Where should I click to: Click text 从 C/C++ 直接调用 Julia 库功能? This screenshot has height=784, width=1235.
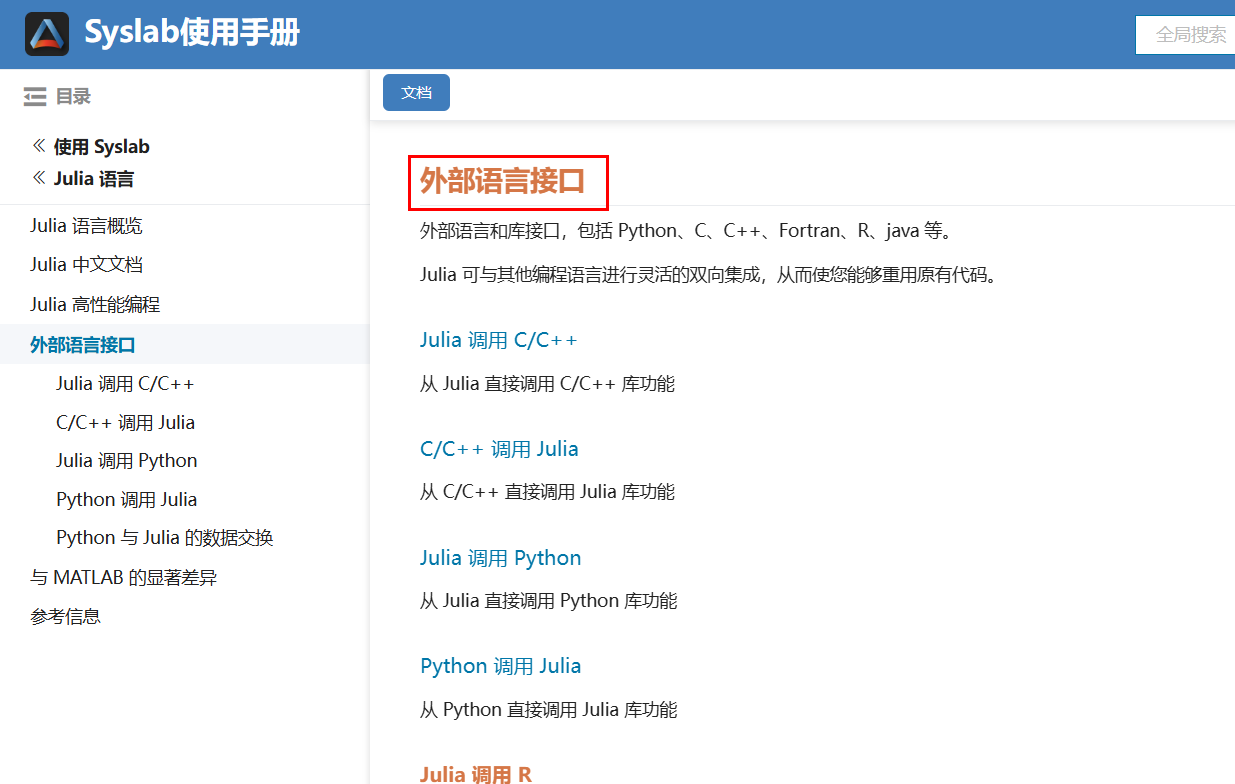tap(547, 491)
